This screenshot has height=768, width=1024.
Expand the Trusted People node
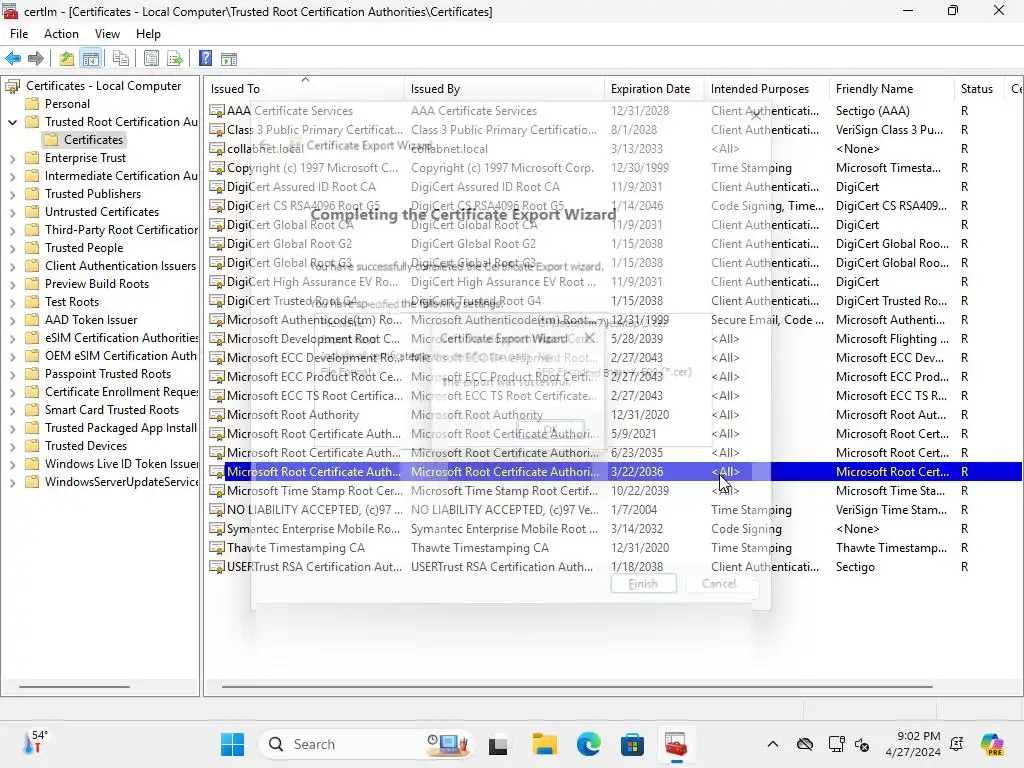(x=12, y=248)
